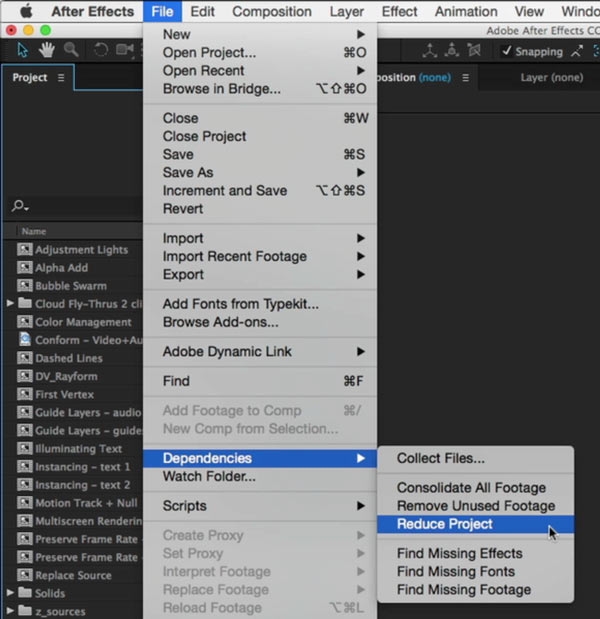Click the Local Axis Mode icon
Image resolution: width=600 pixels, height=619 pixels.
coord(429,51)
